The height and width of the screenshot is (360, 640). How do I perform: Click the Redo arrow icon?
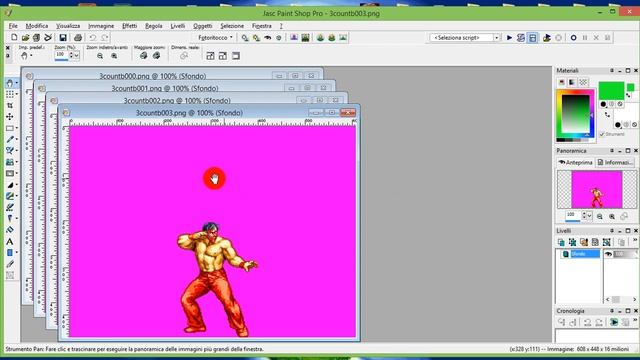104,38
